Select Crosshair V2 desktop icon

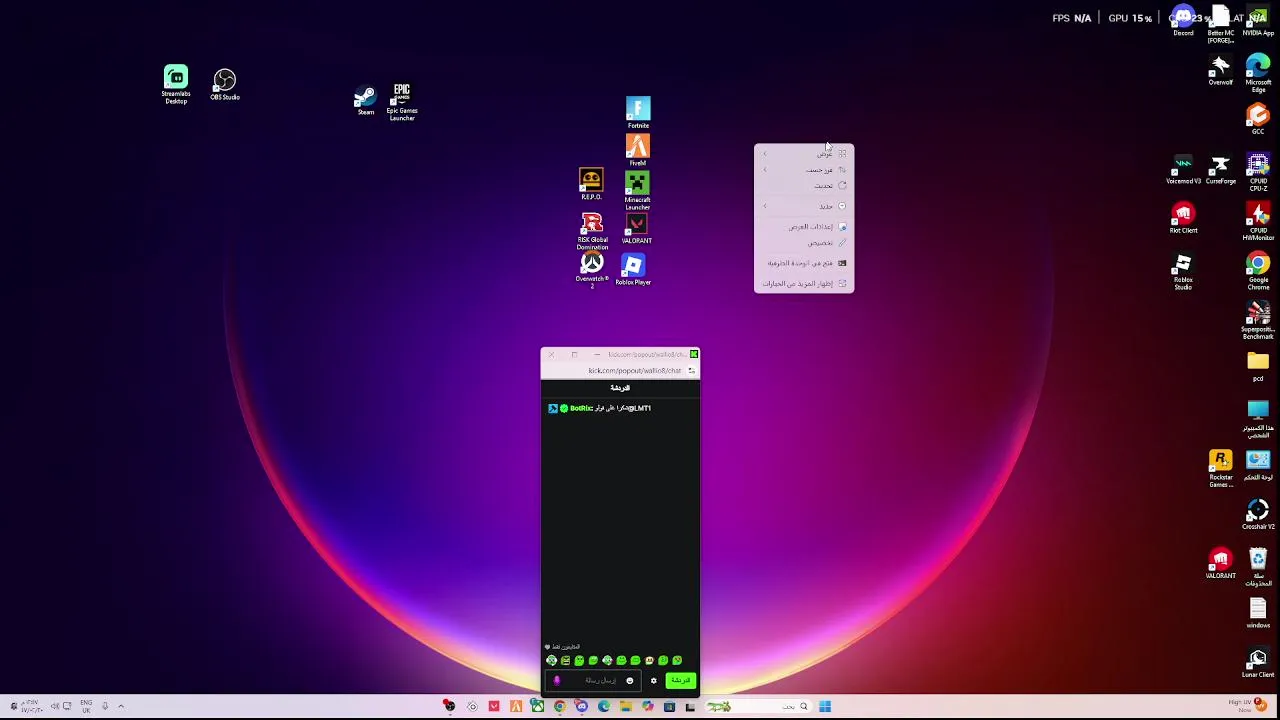(1258, 516)
